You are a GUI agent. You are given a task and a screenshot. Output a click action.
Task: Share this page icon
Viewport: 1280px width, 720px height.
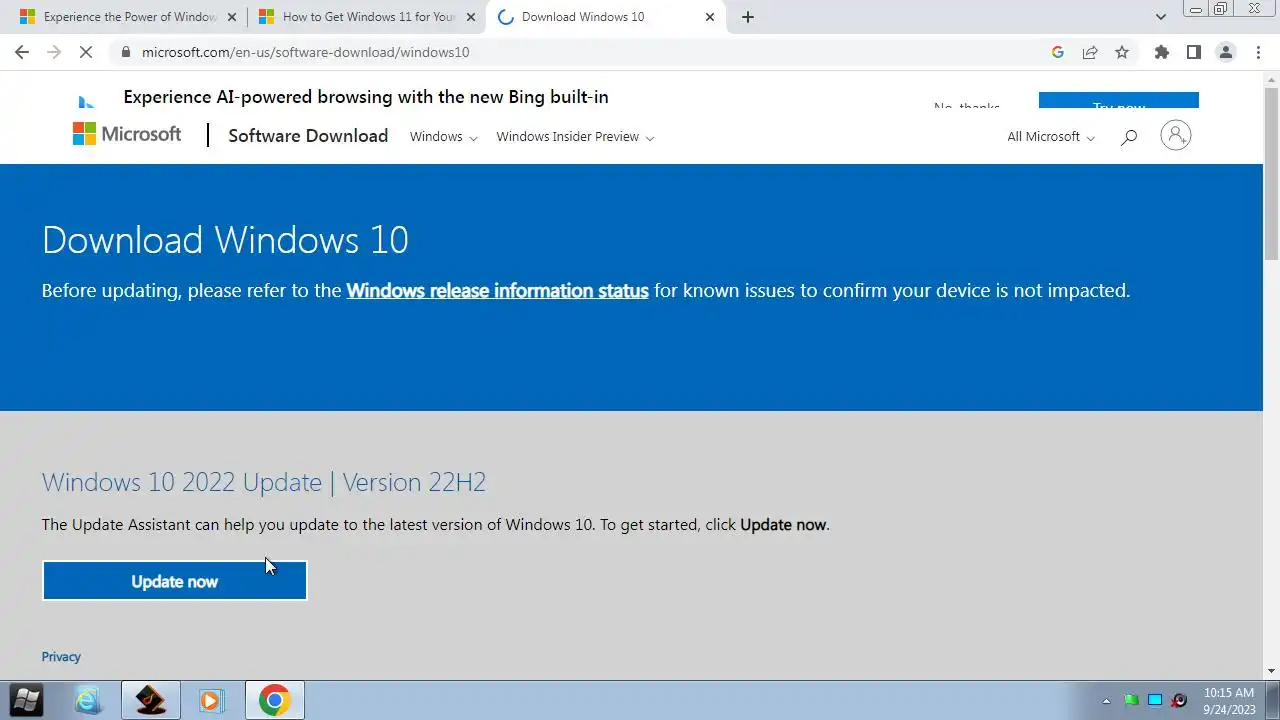pos(1090,52)
